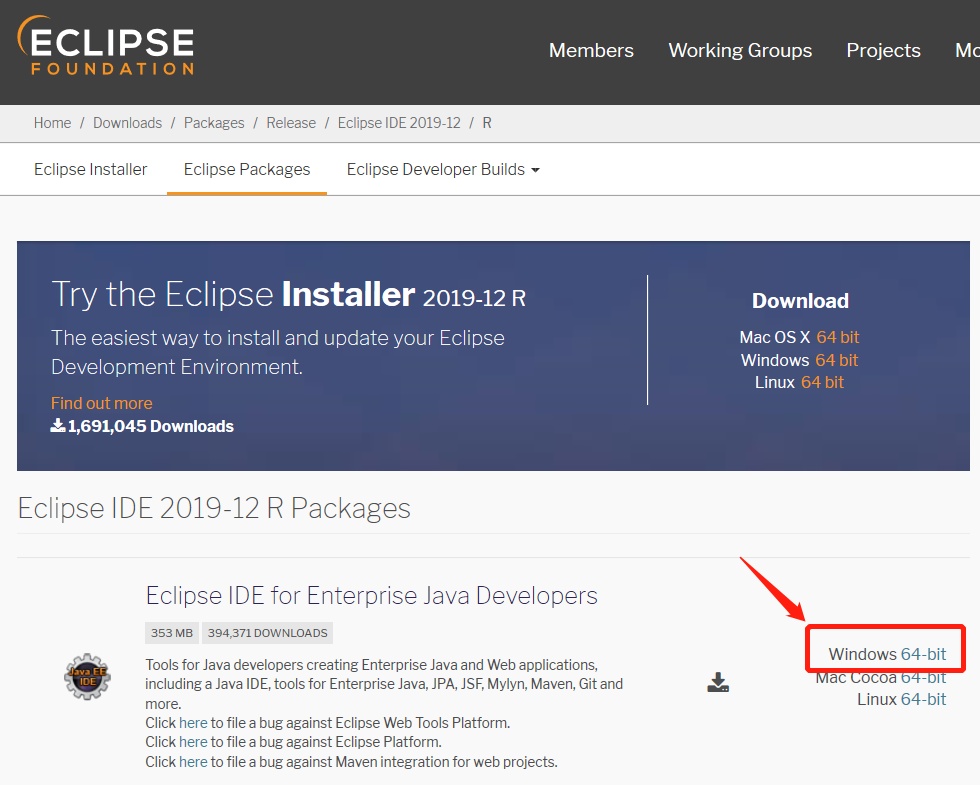Screen dimensions: 980x785
Task: Select the Eclipse Packages tab
Action: (x=247, y=169)
